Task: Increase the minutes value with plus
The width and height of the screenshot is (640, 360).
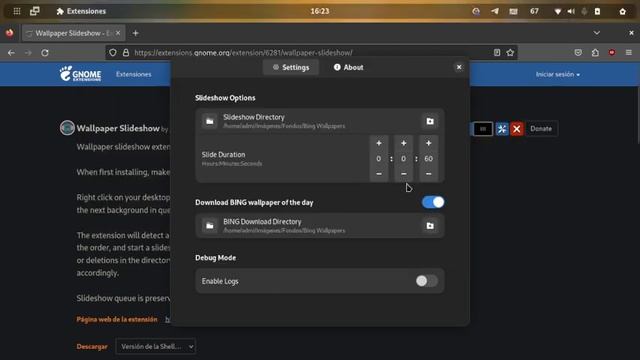Action: [x=403, y=143]
